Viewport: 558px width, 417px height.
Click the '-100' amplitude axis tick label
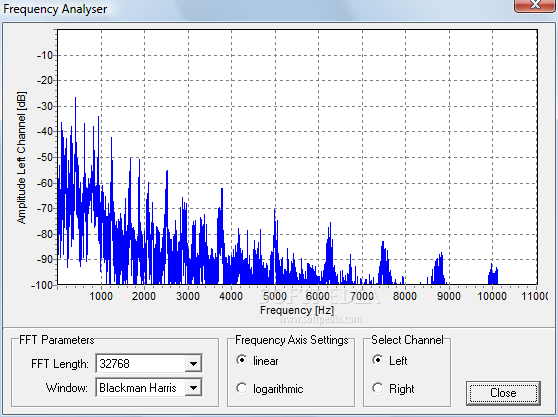43,285
